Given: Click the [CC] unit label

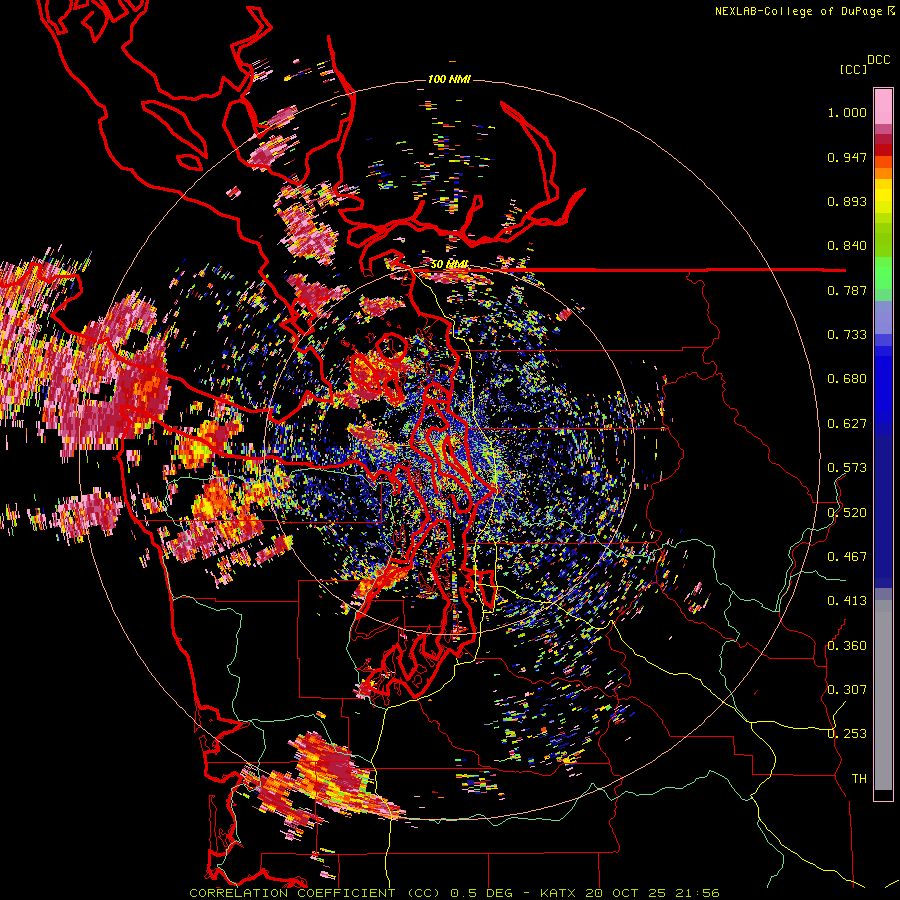Looking at the screenshot, I should (853, 69).
